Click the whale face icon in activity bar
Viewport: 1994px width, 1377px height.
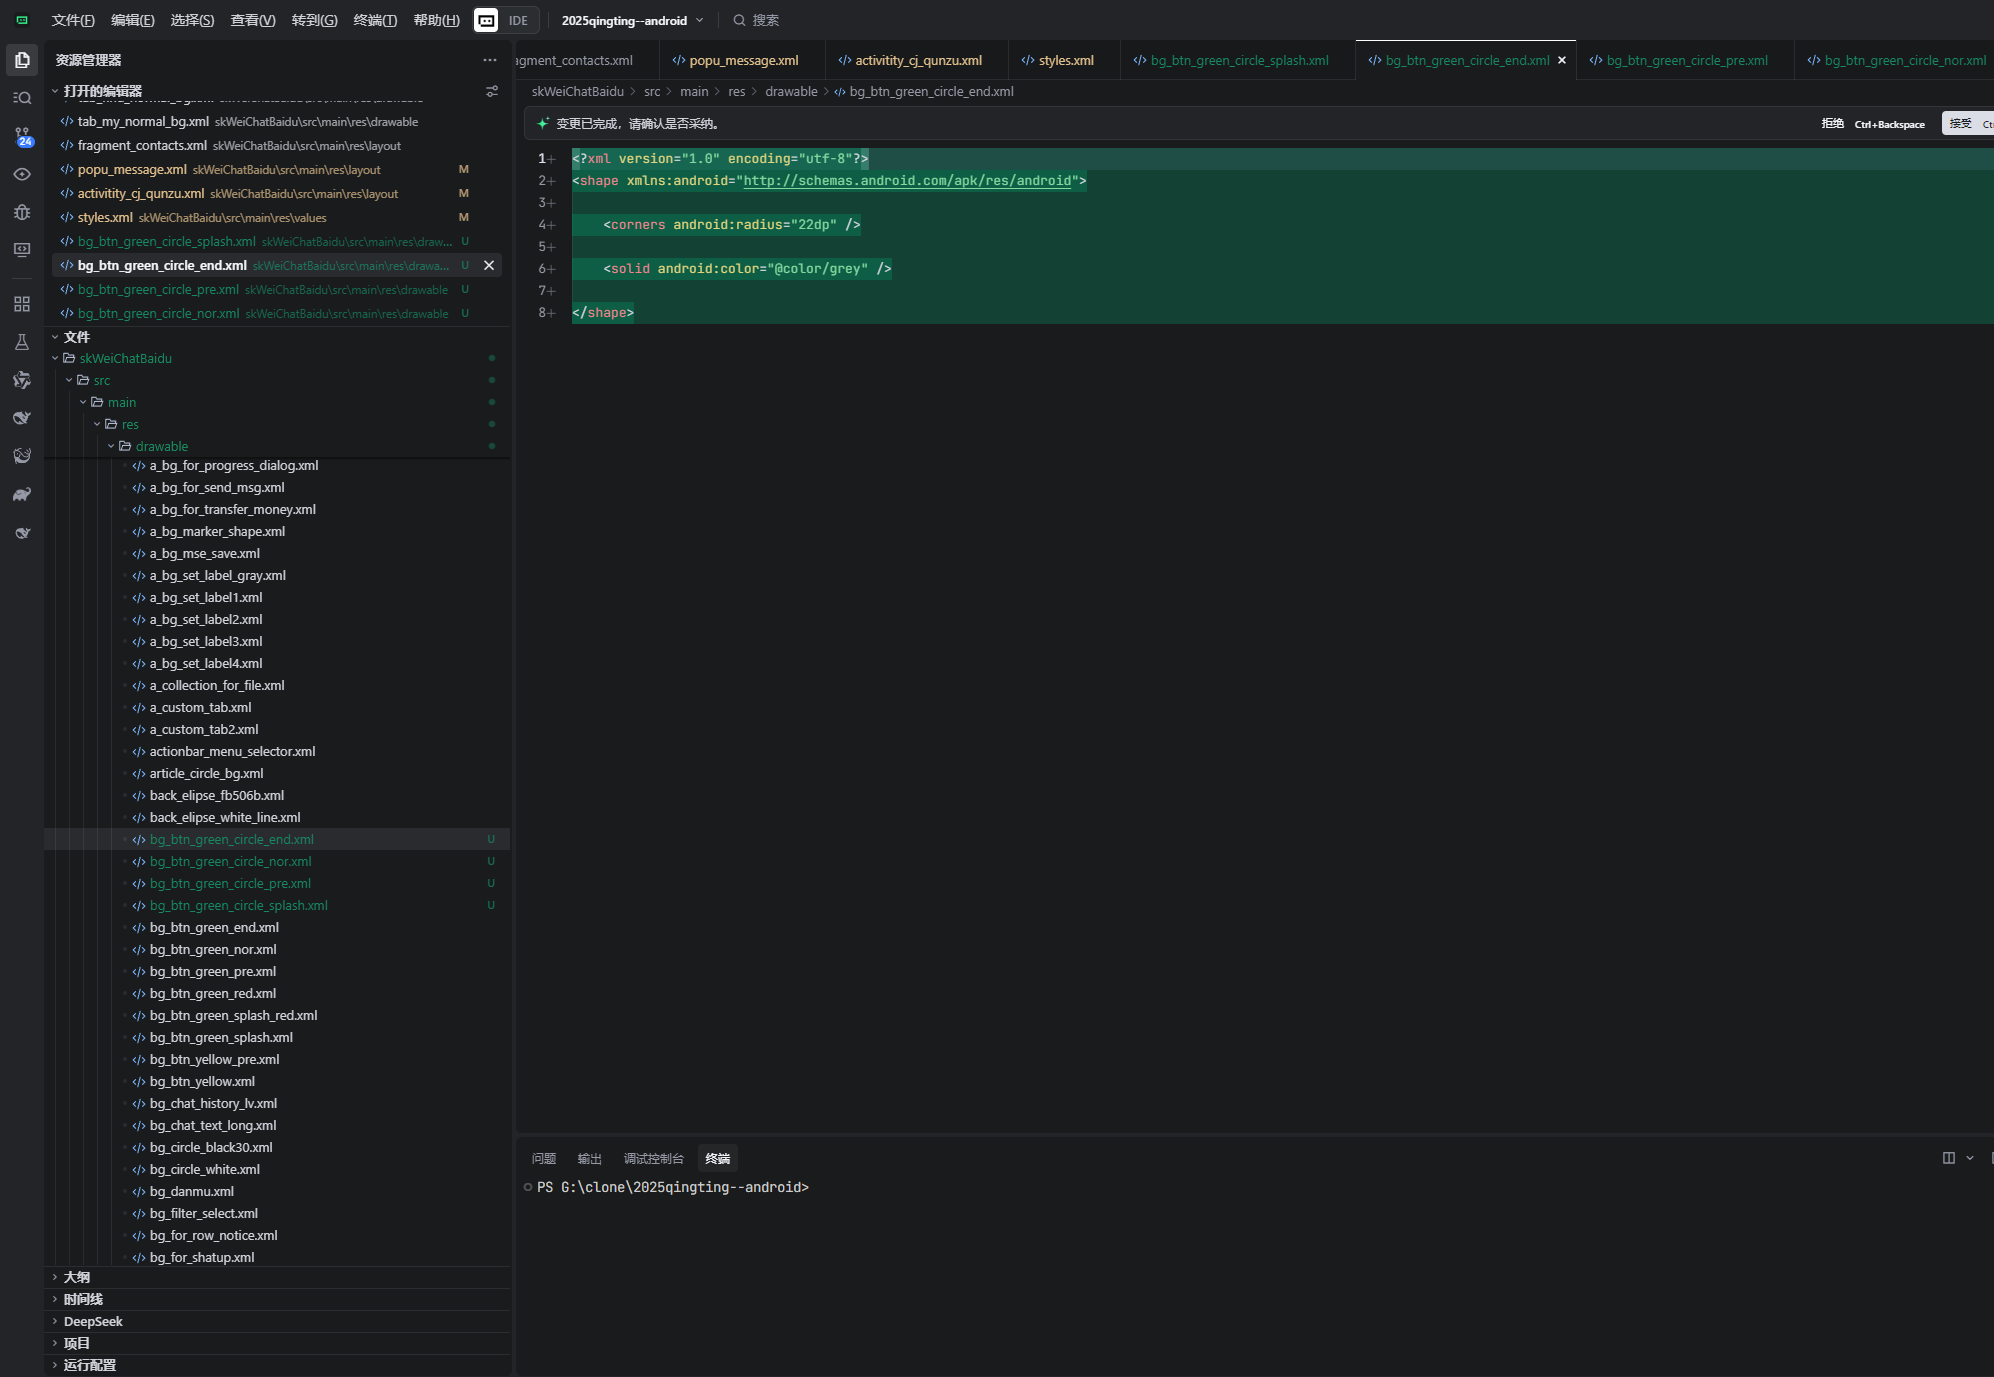[22, 456]
